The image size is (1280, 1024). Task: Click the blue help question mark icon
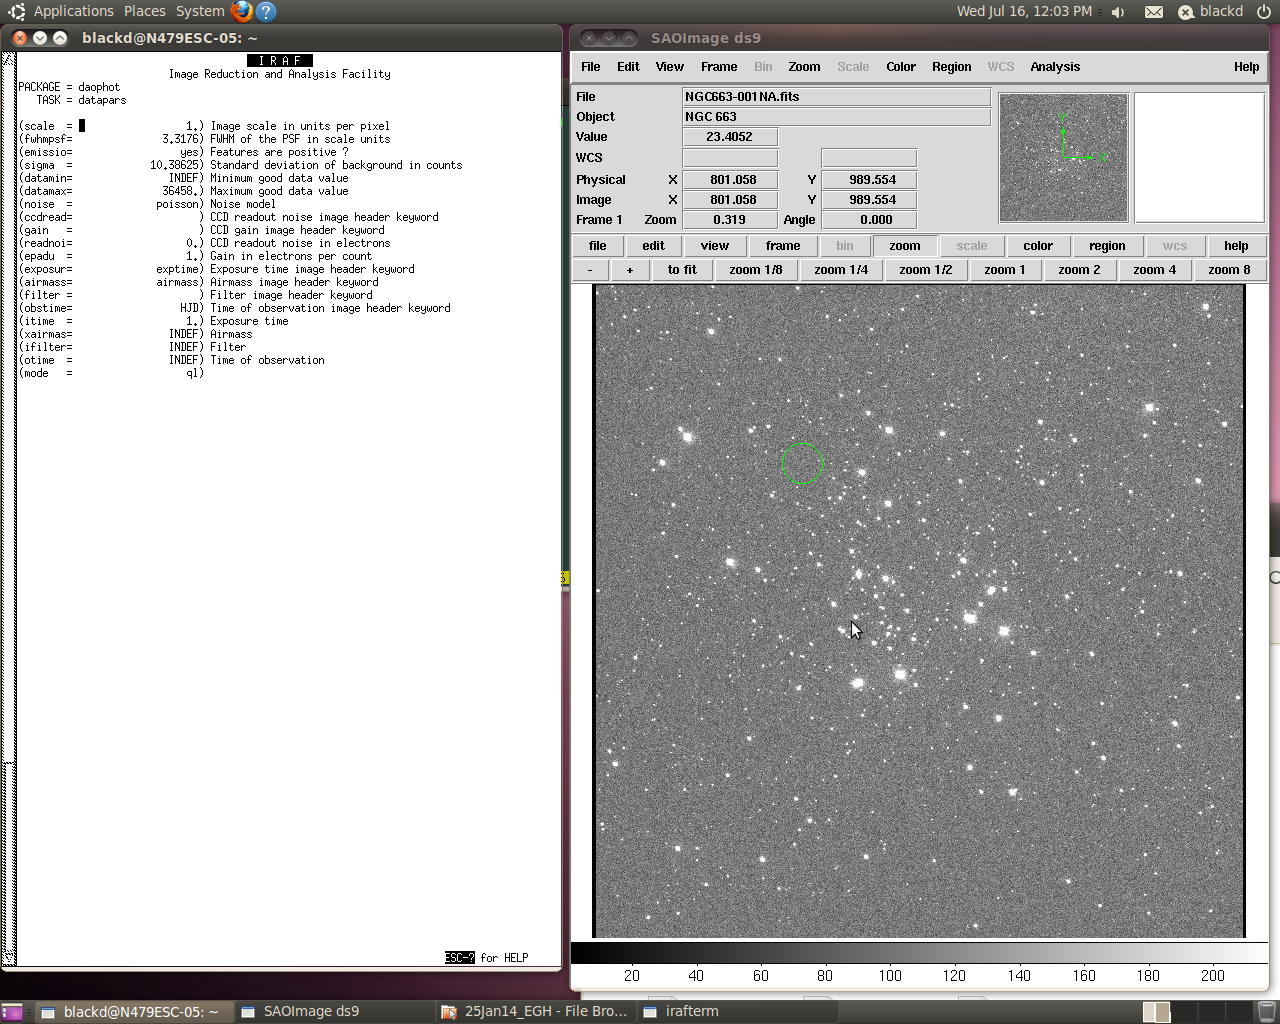[266, 11]
